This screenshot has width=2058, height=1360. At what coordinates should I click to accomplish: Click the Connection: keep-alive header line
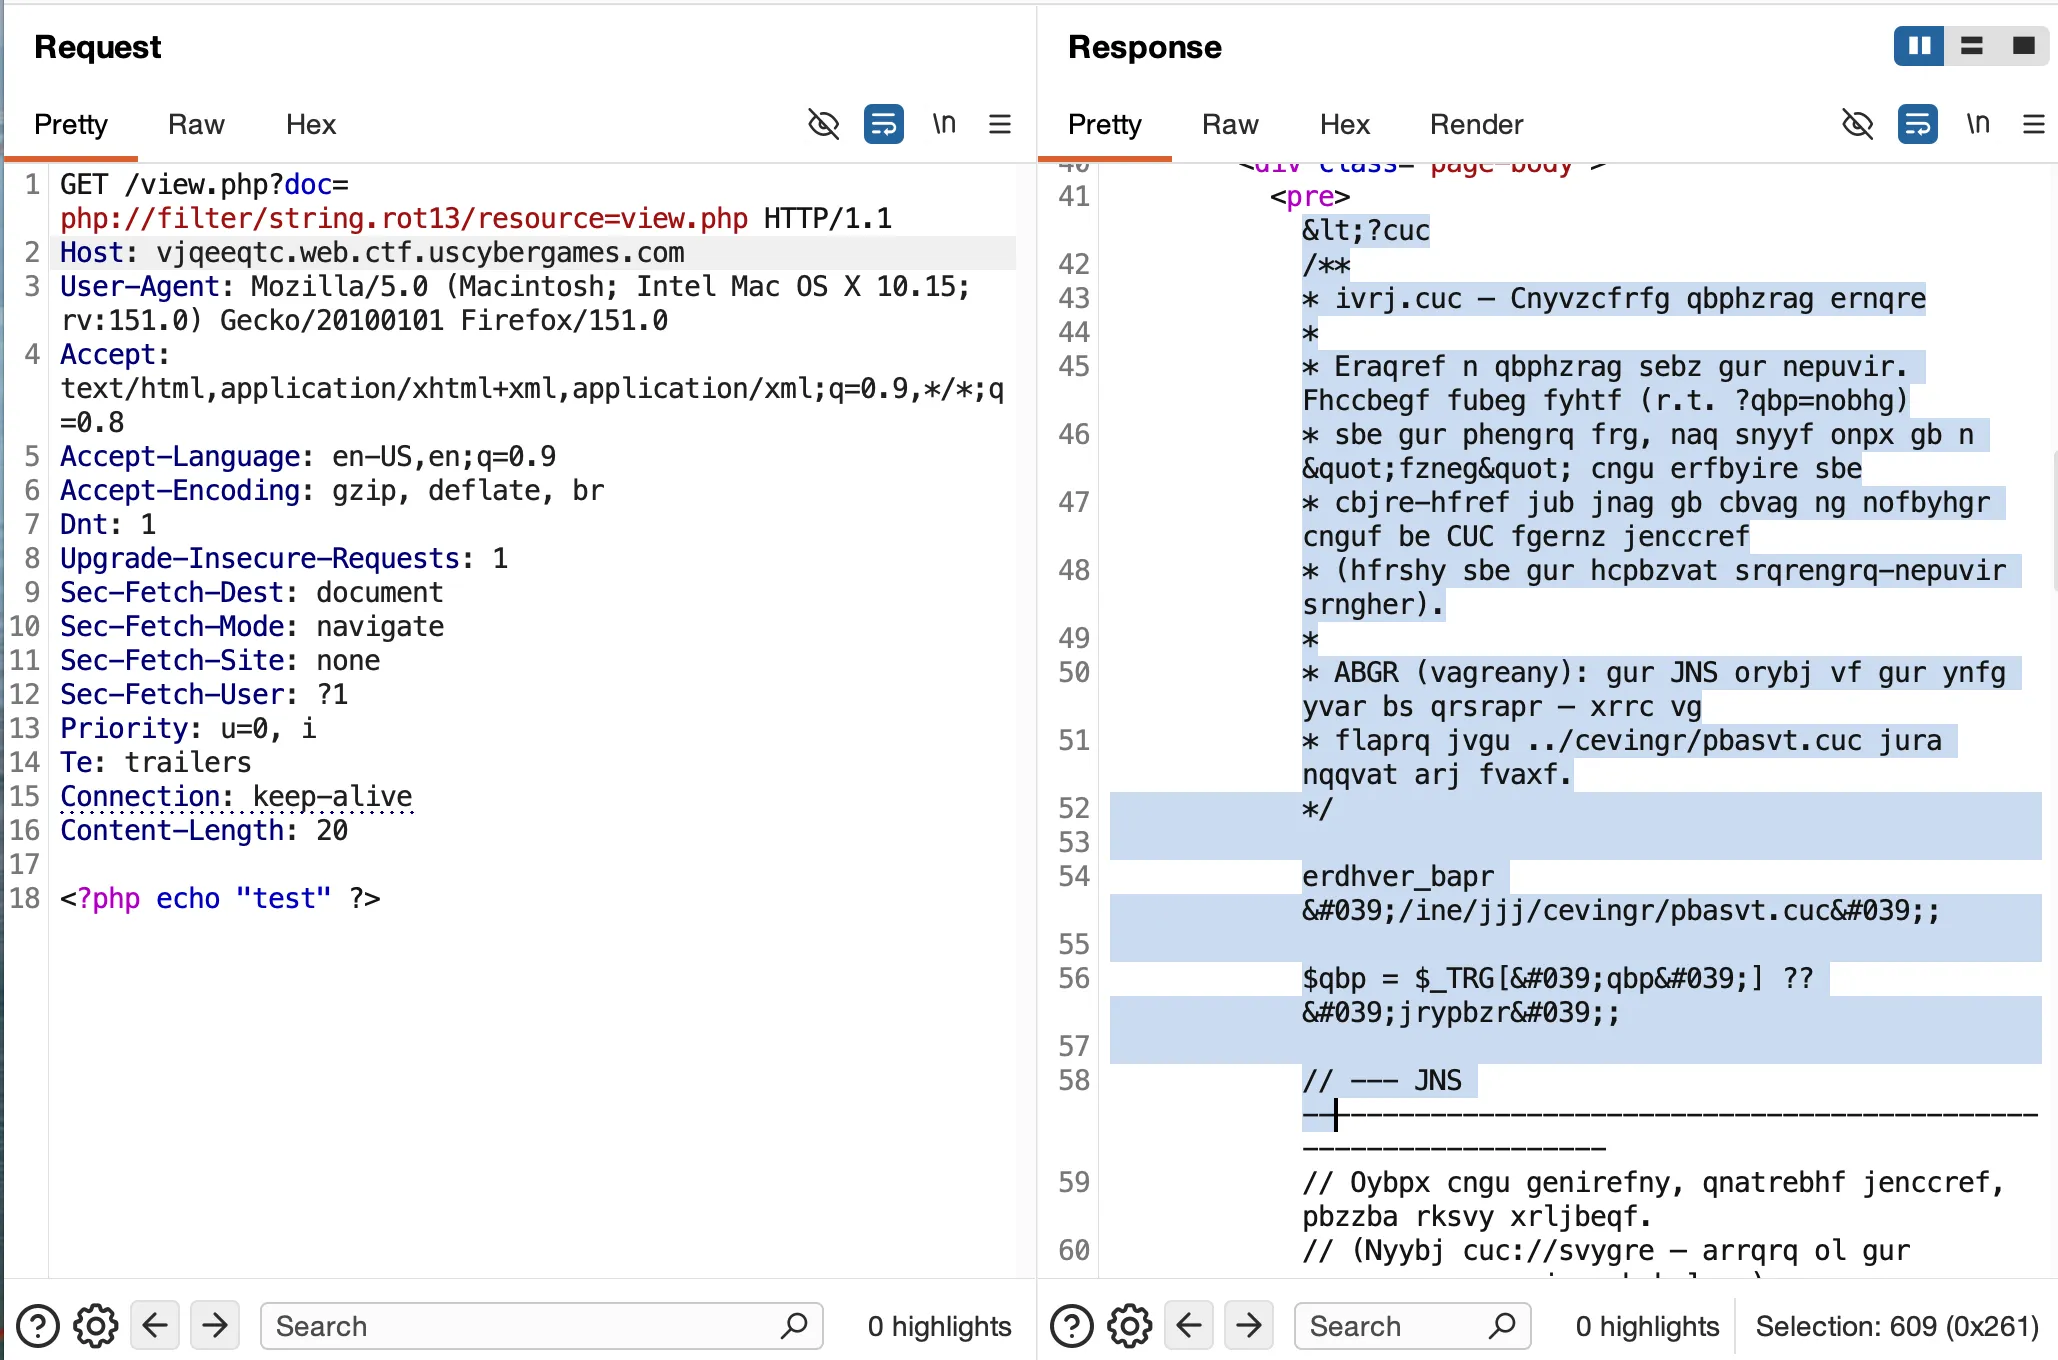point(236,797)
